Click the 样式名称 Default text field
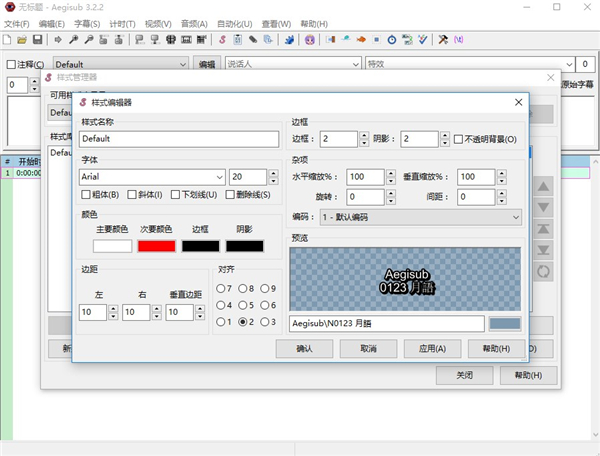This screenshot has width=600, height=456. tap(178, 139)
